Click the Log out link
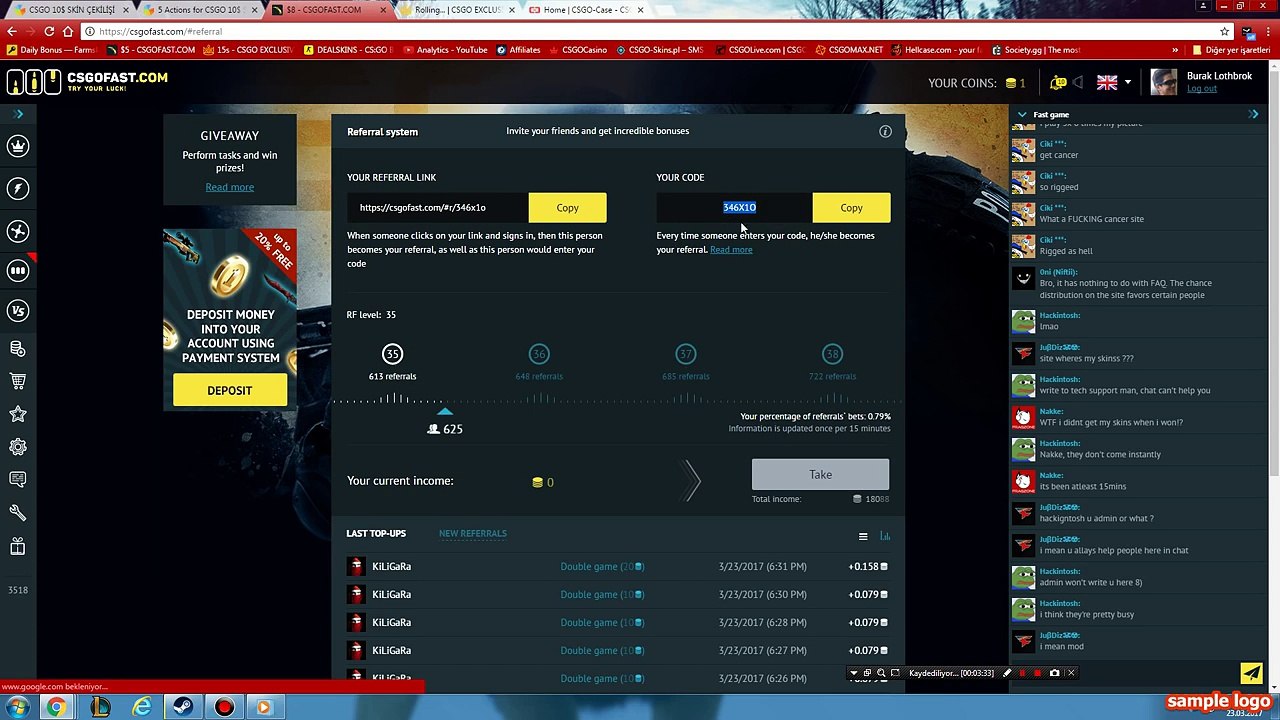Image resolution: width=1280 pixels, height=720 pixels. [x=1202, y=89]
